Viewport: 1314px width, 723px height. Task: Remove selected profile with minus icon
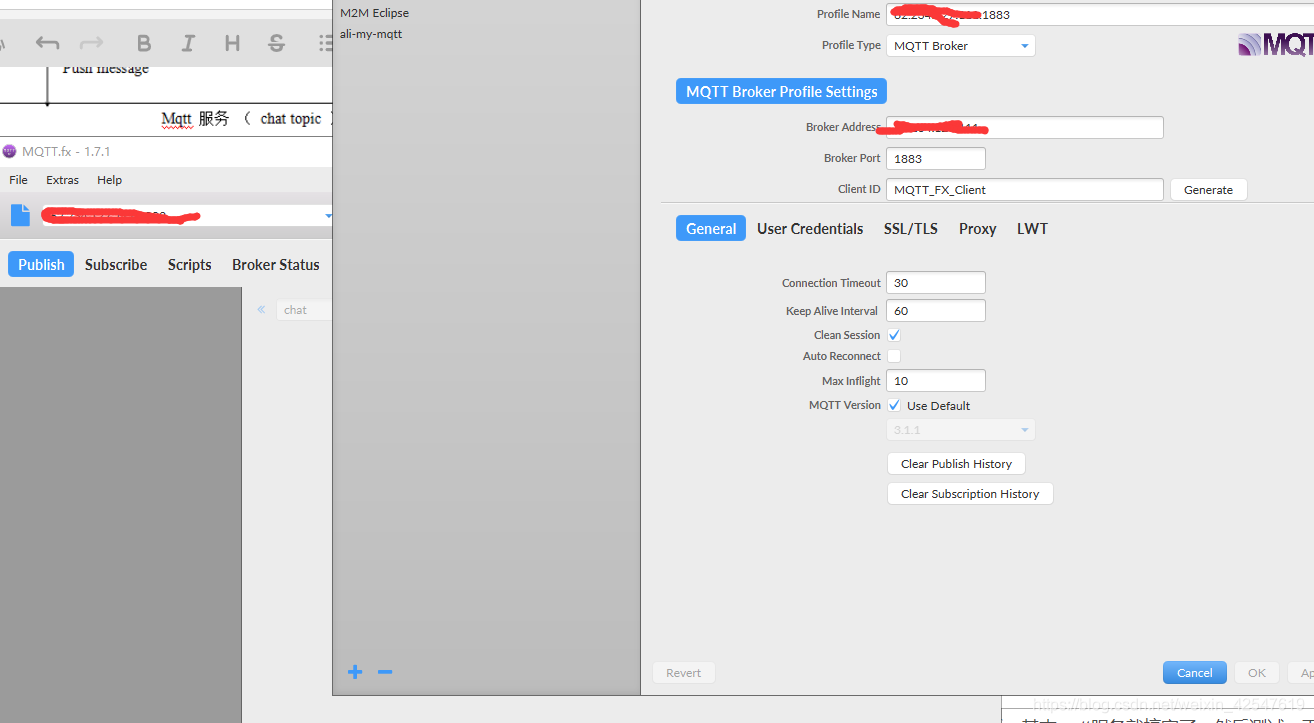pyautogui.click(x=385, y=672)
